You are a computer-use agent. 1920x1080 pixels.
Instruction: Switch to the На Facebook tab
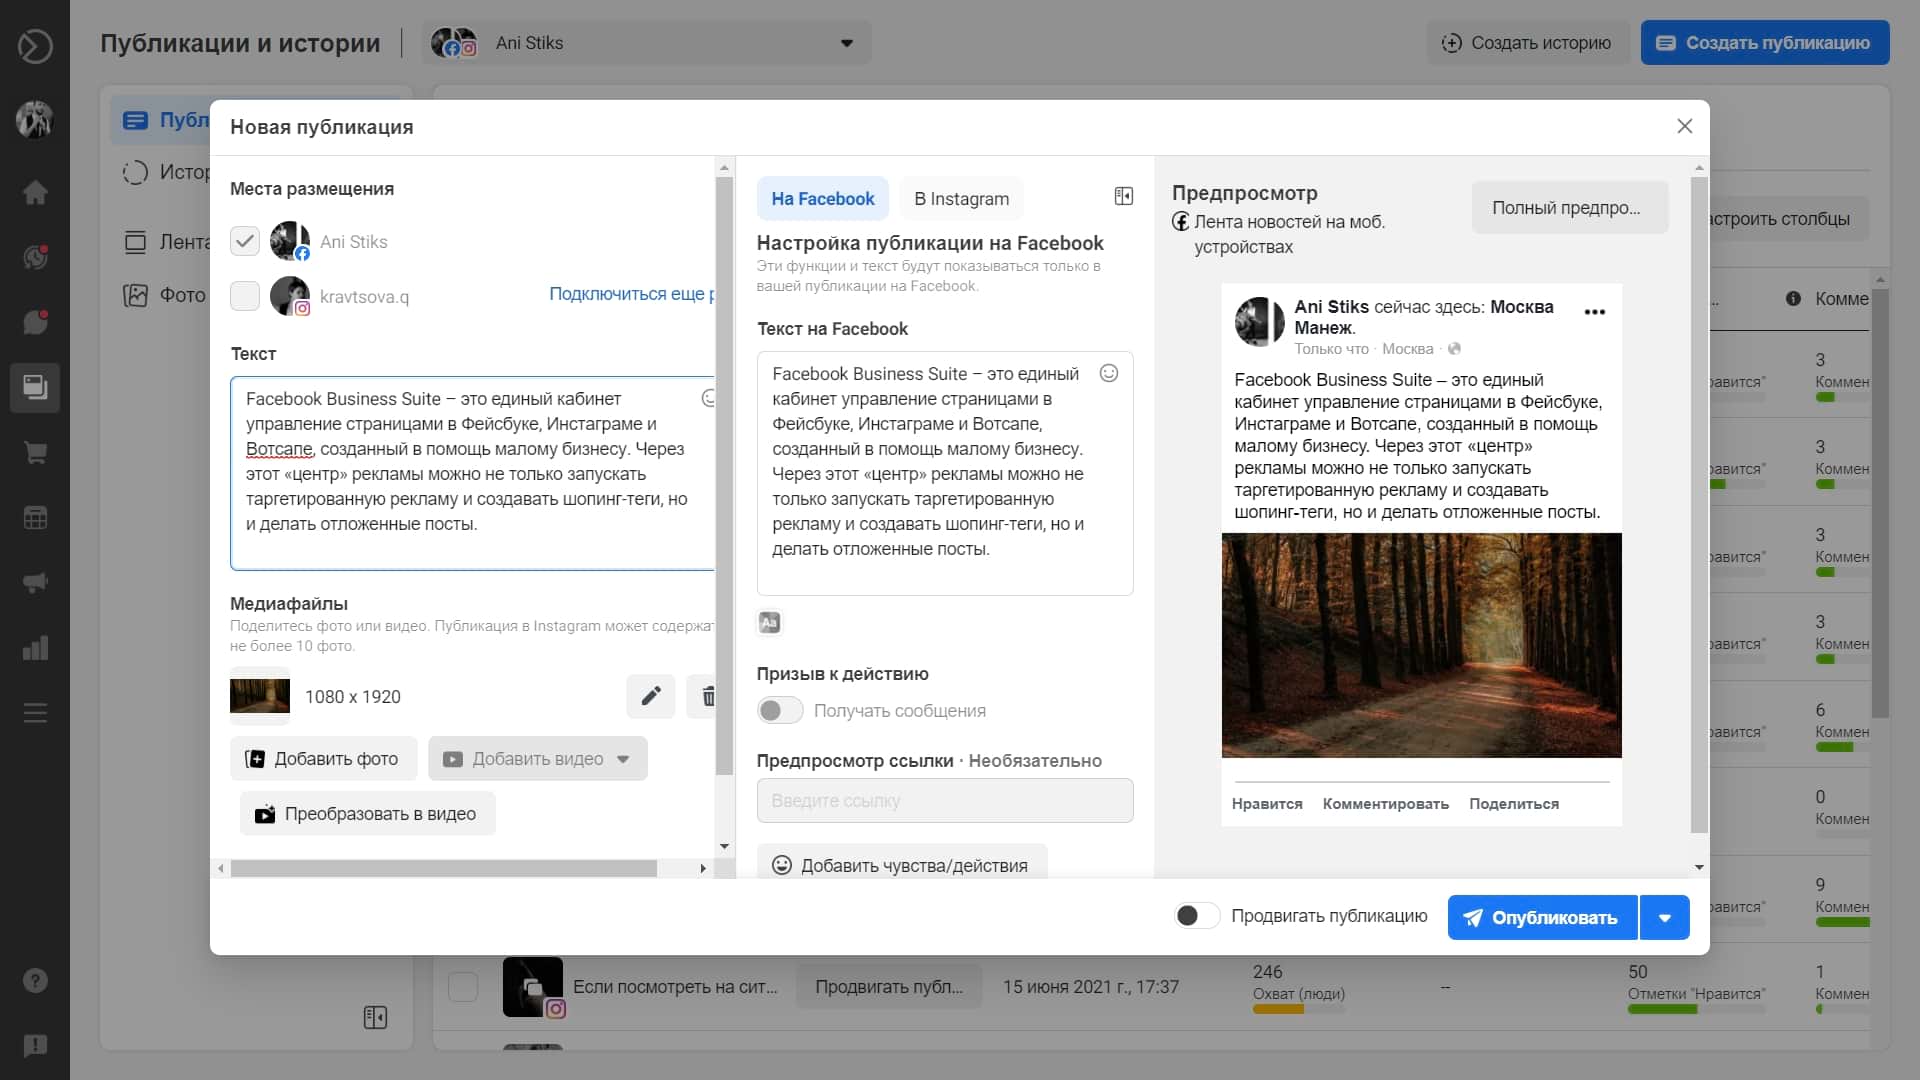click(x=822, y=199)
